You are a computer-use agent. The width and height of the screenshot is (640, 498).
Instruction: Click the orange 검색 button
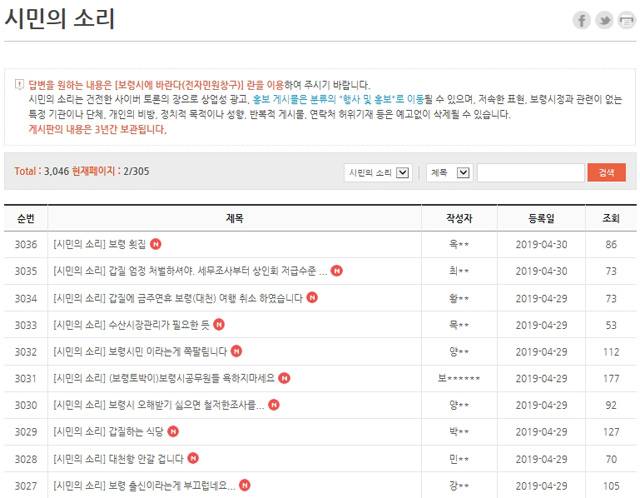607,173
